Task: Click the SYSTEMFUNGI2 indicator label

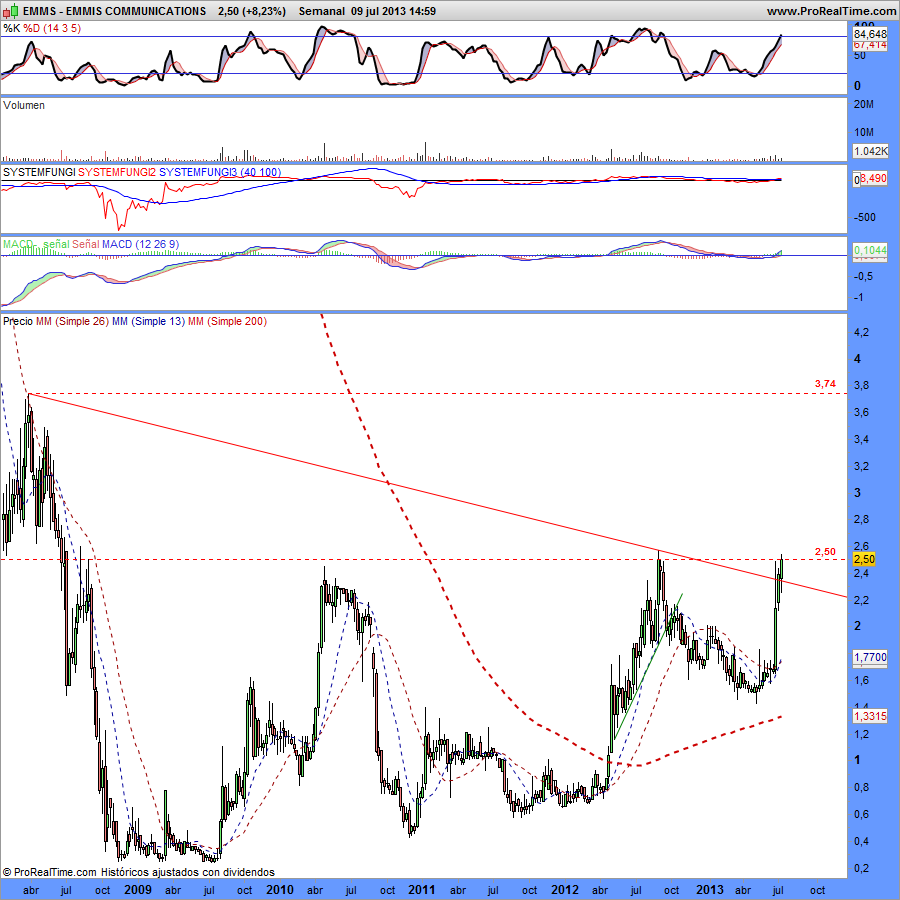Action: pos(117,172)
